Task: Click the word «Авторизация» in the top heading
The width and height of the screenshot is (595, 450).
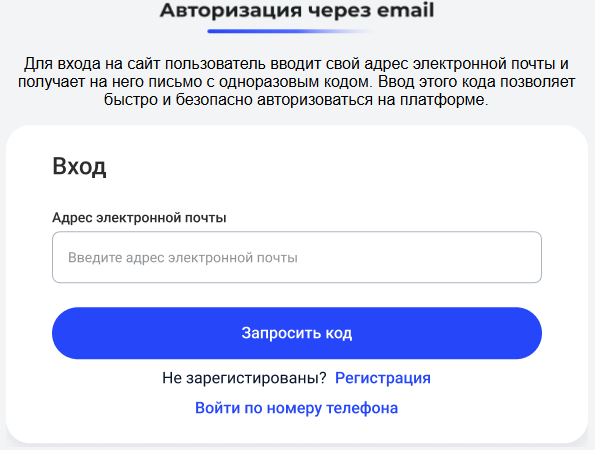Action: [x=231, y=11]
